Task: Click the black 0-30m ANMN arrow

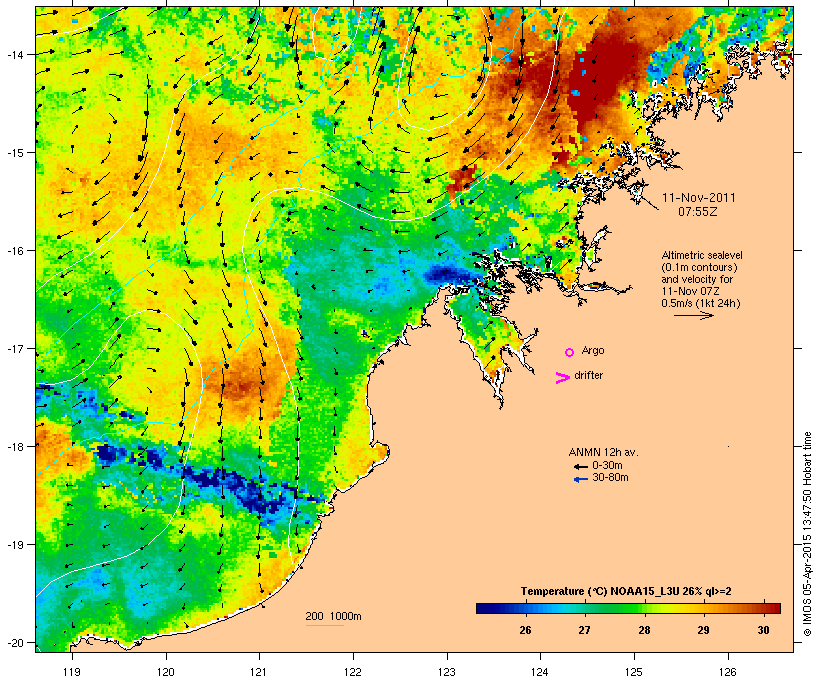Action: [x=580, y=467]
